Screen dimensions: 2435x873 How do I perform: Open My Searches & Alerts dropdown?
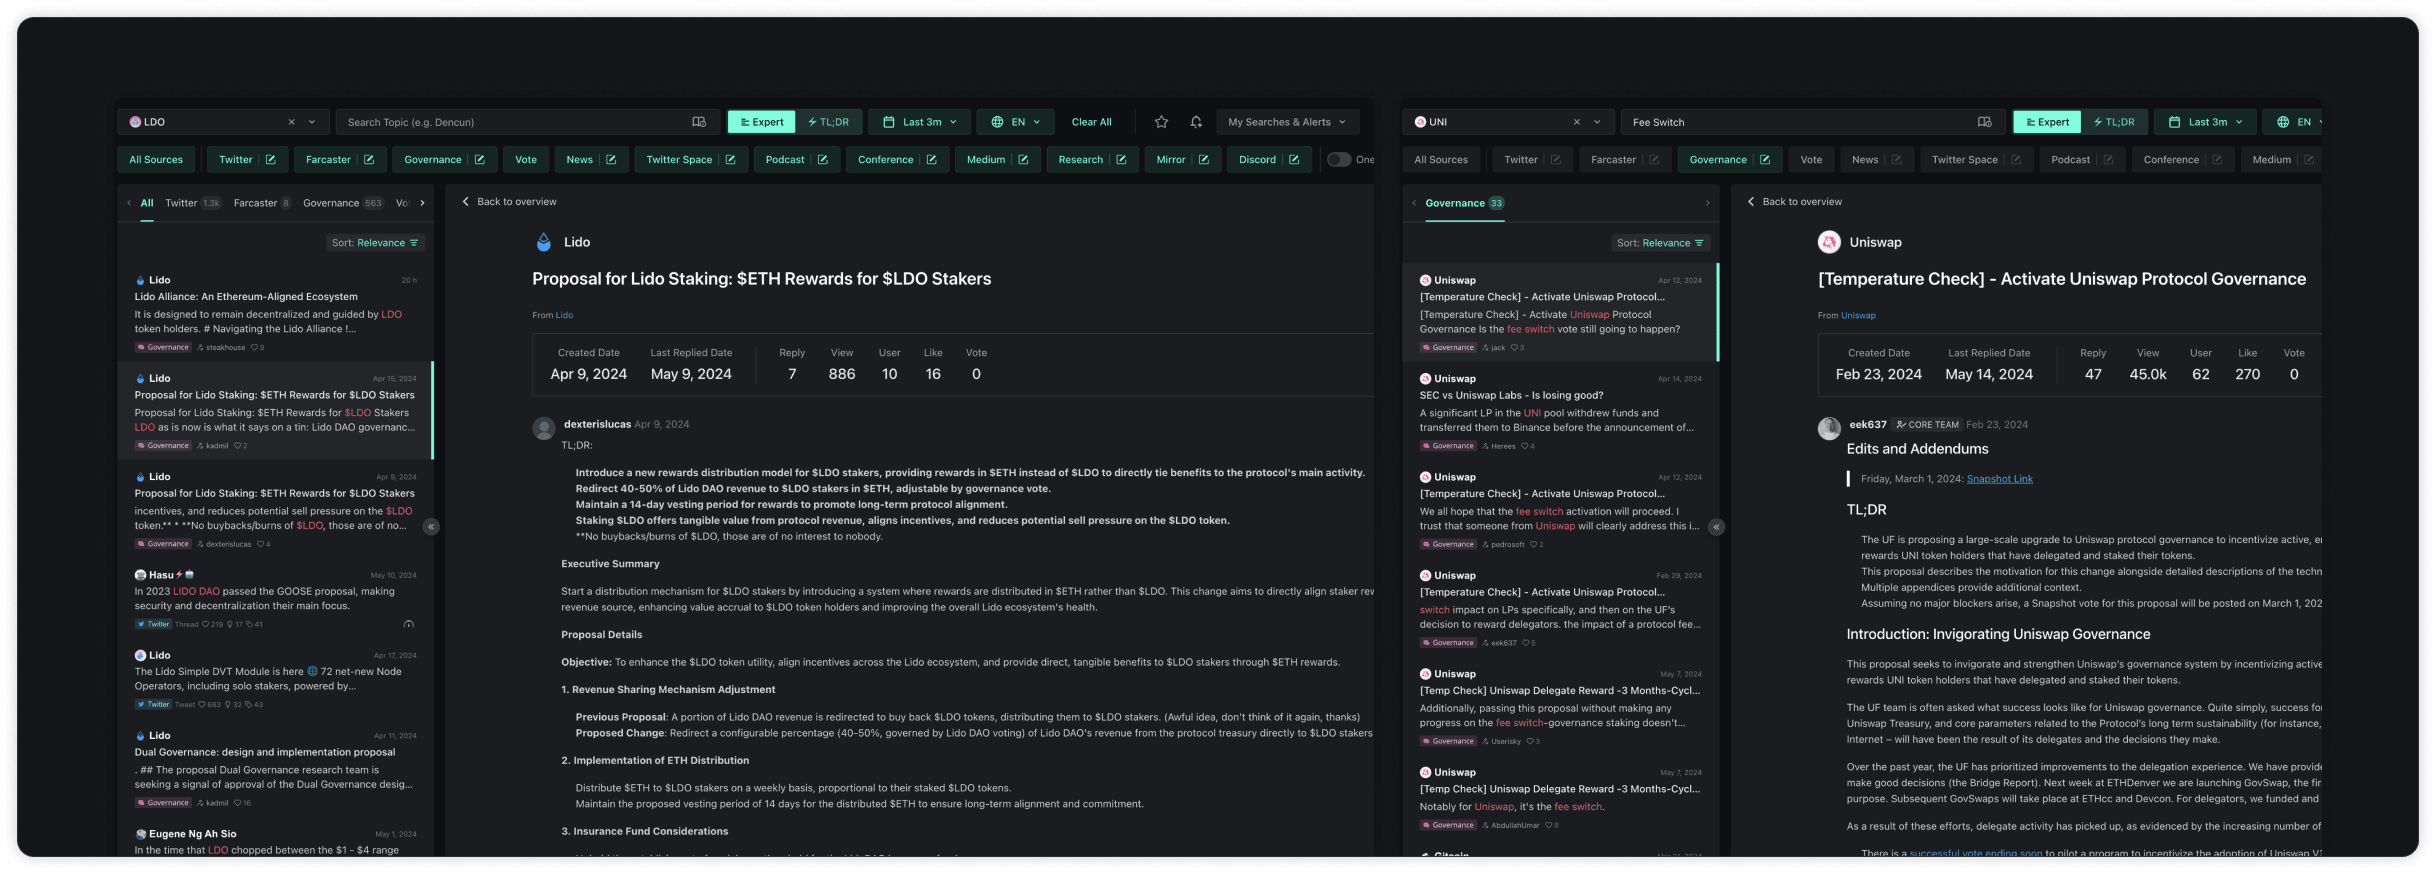tap(1287, 122)
